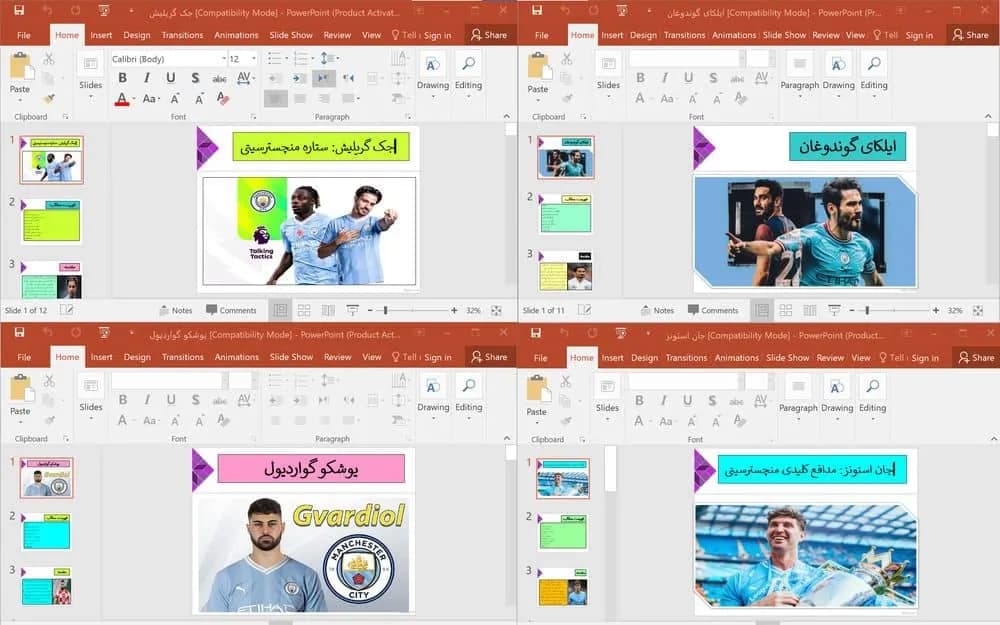Open Editing group in the Grealish window
The height and width of the screenshot is (625, 1000).
pos(468,75)
